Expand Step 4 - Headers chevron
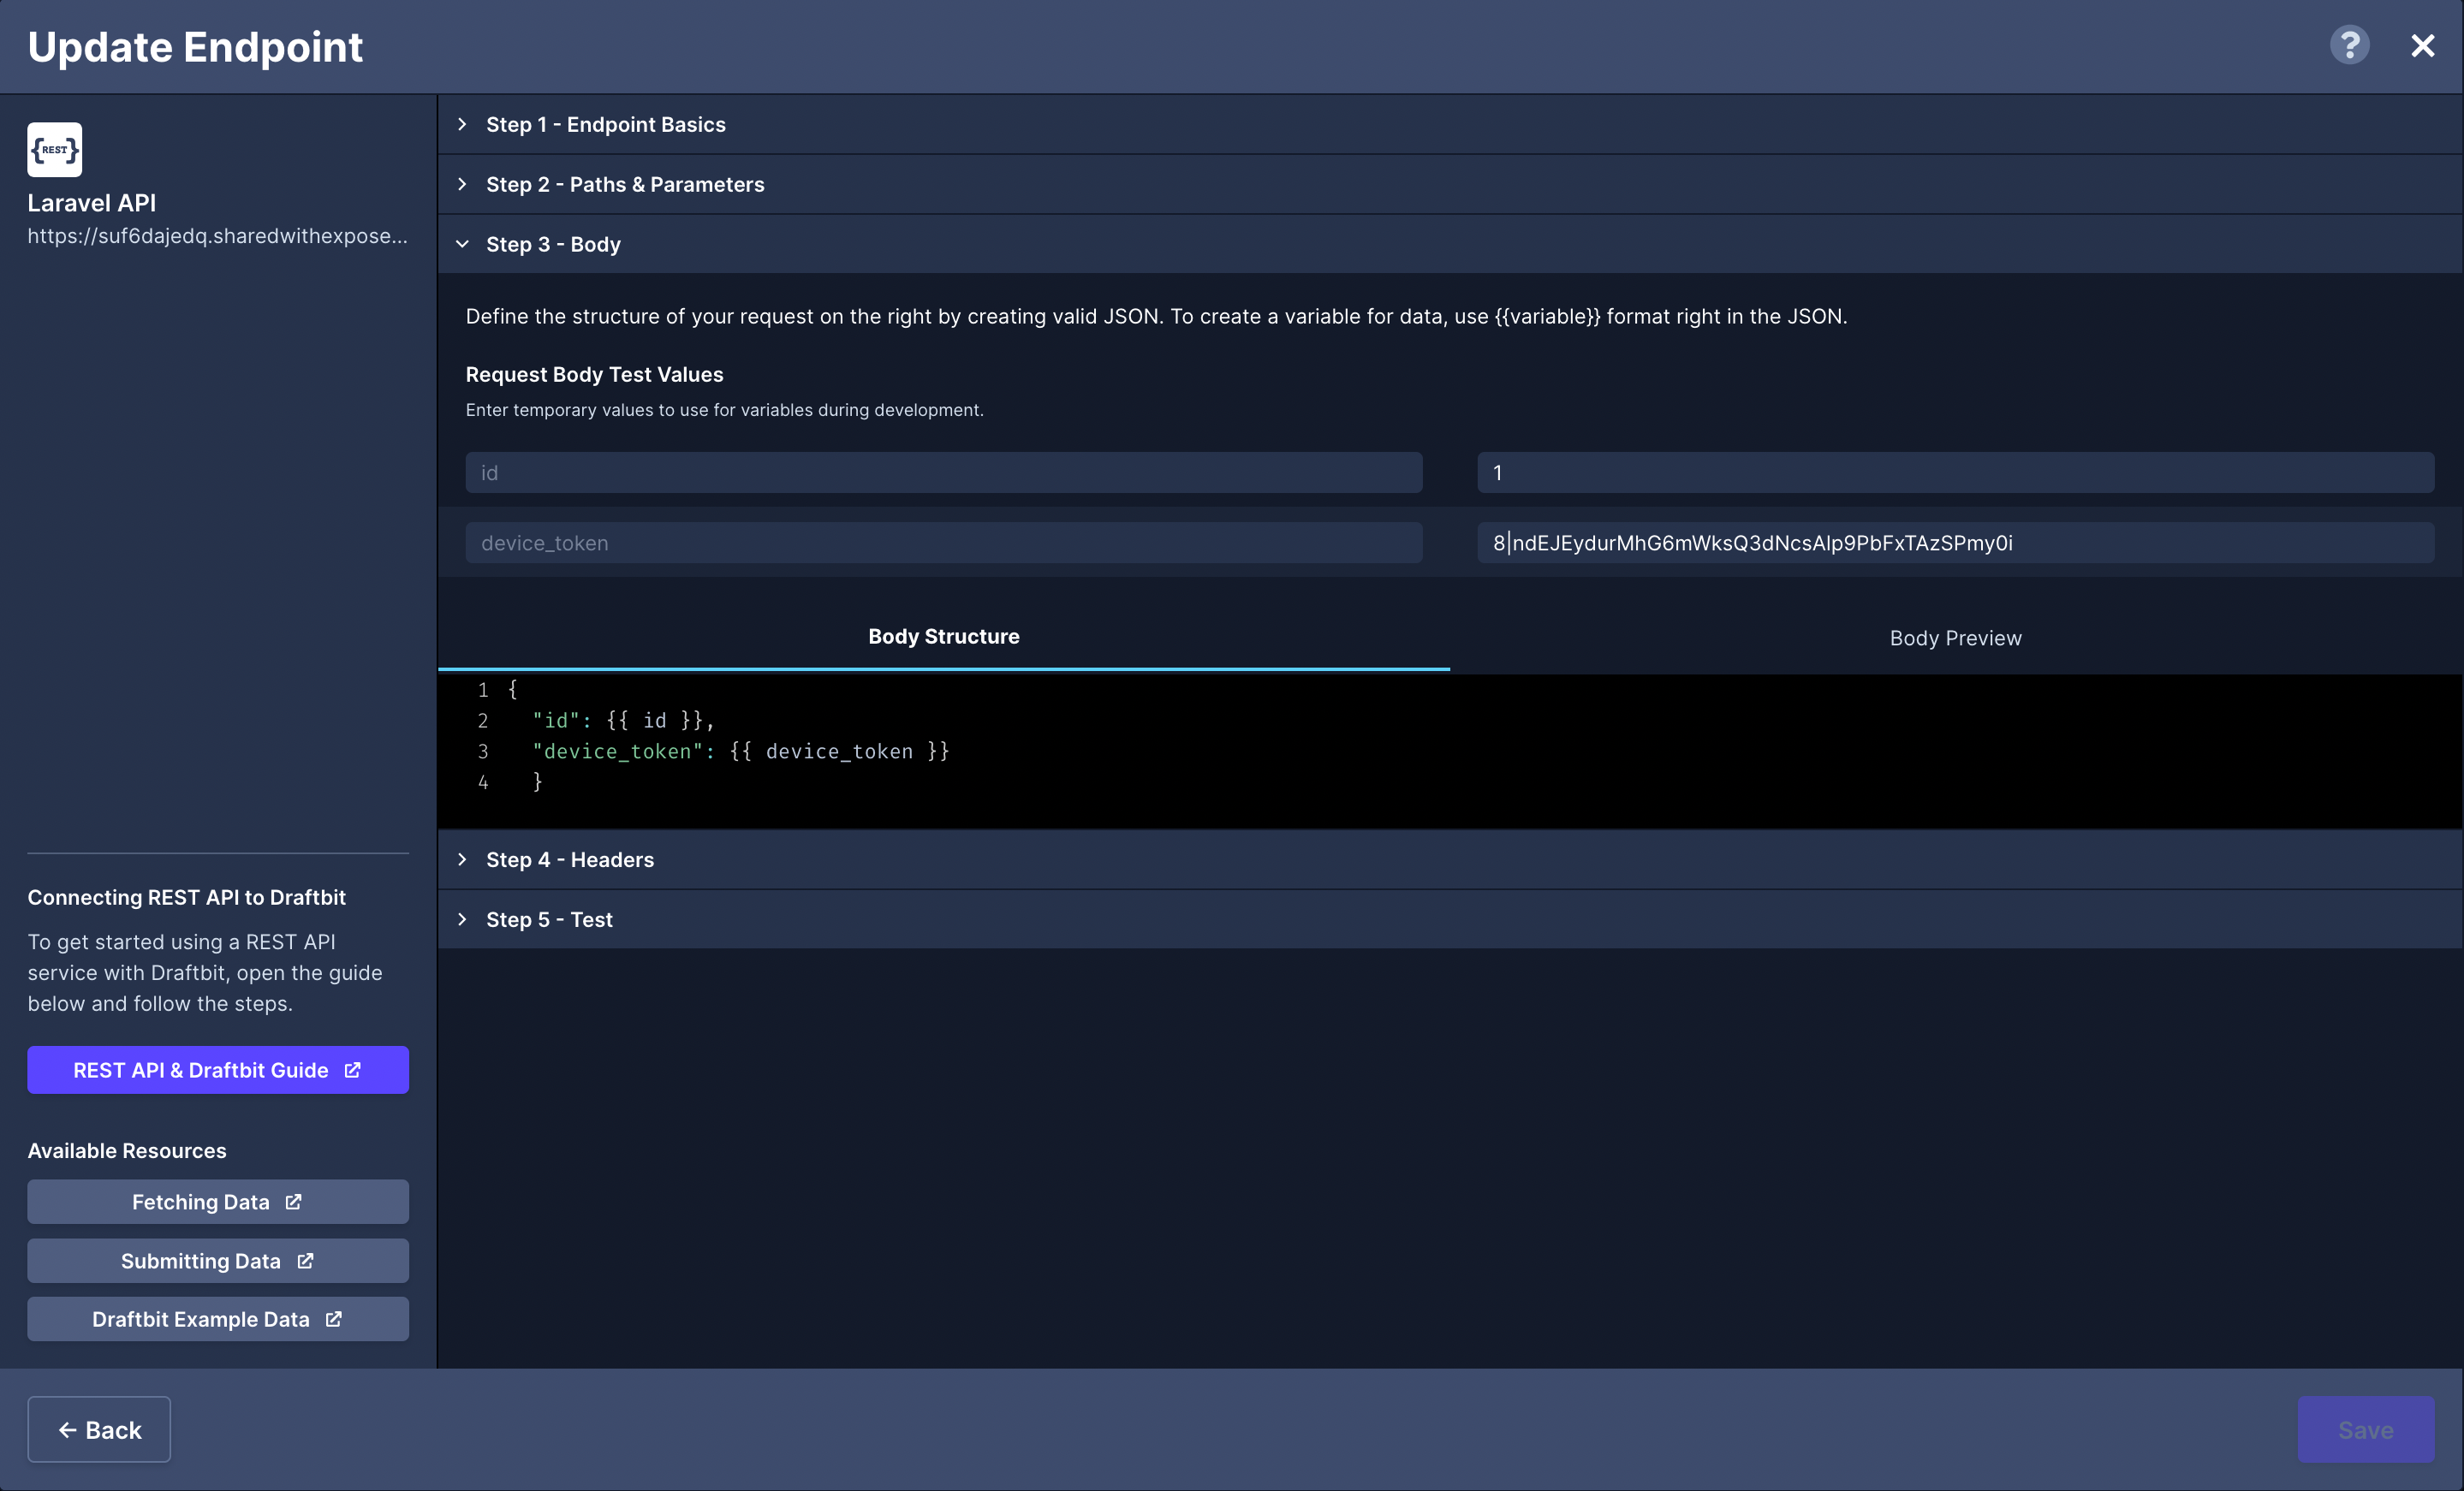 pos(462,859)
